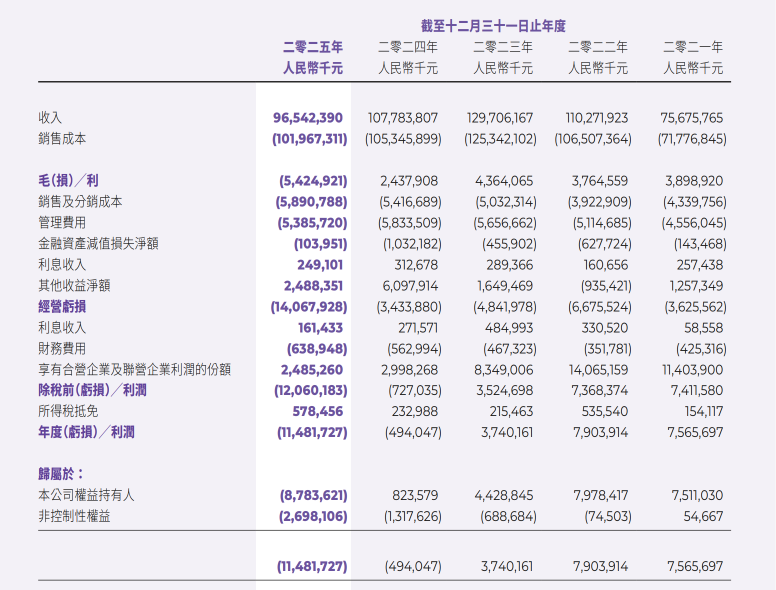Click the gross profit value 4,364,065
Image resolution: width=776 pixels, height=590 pixels.
pos(504,181)
